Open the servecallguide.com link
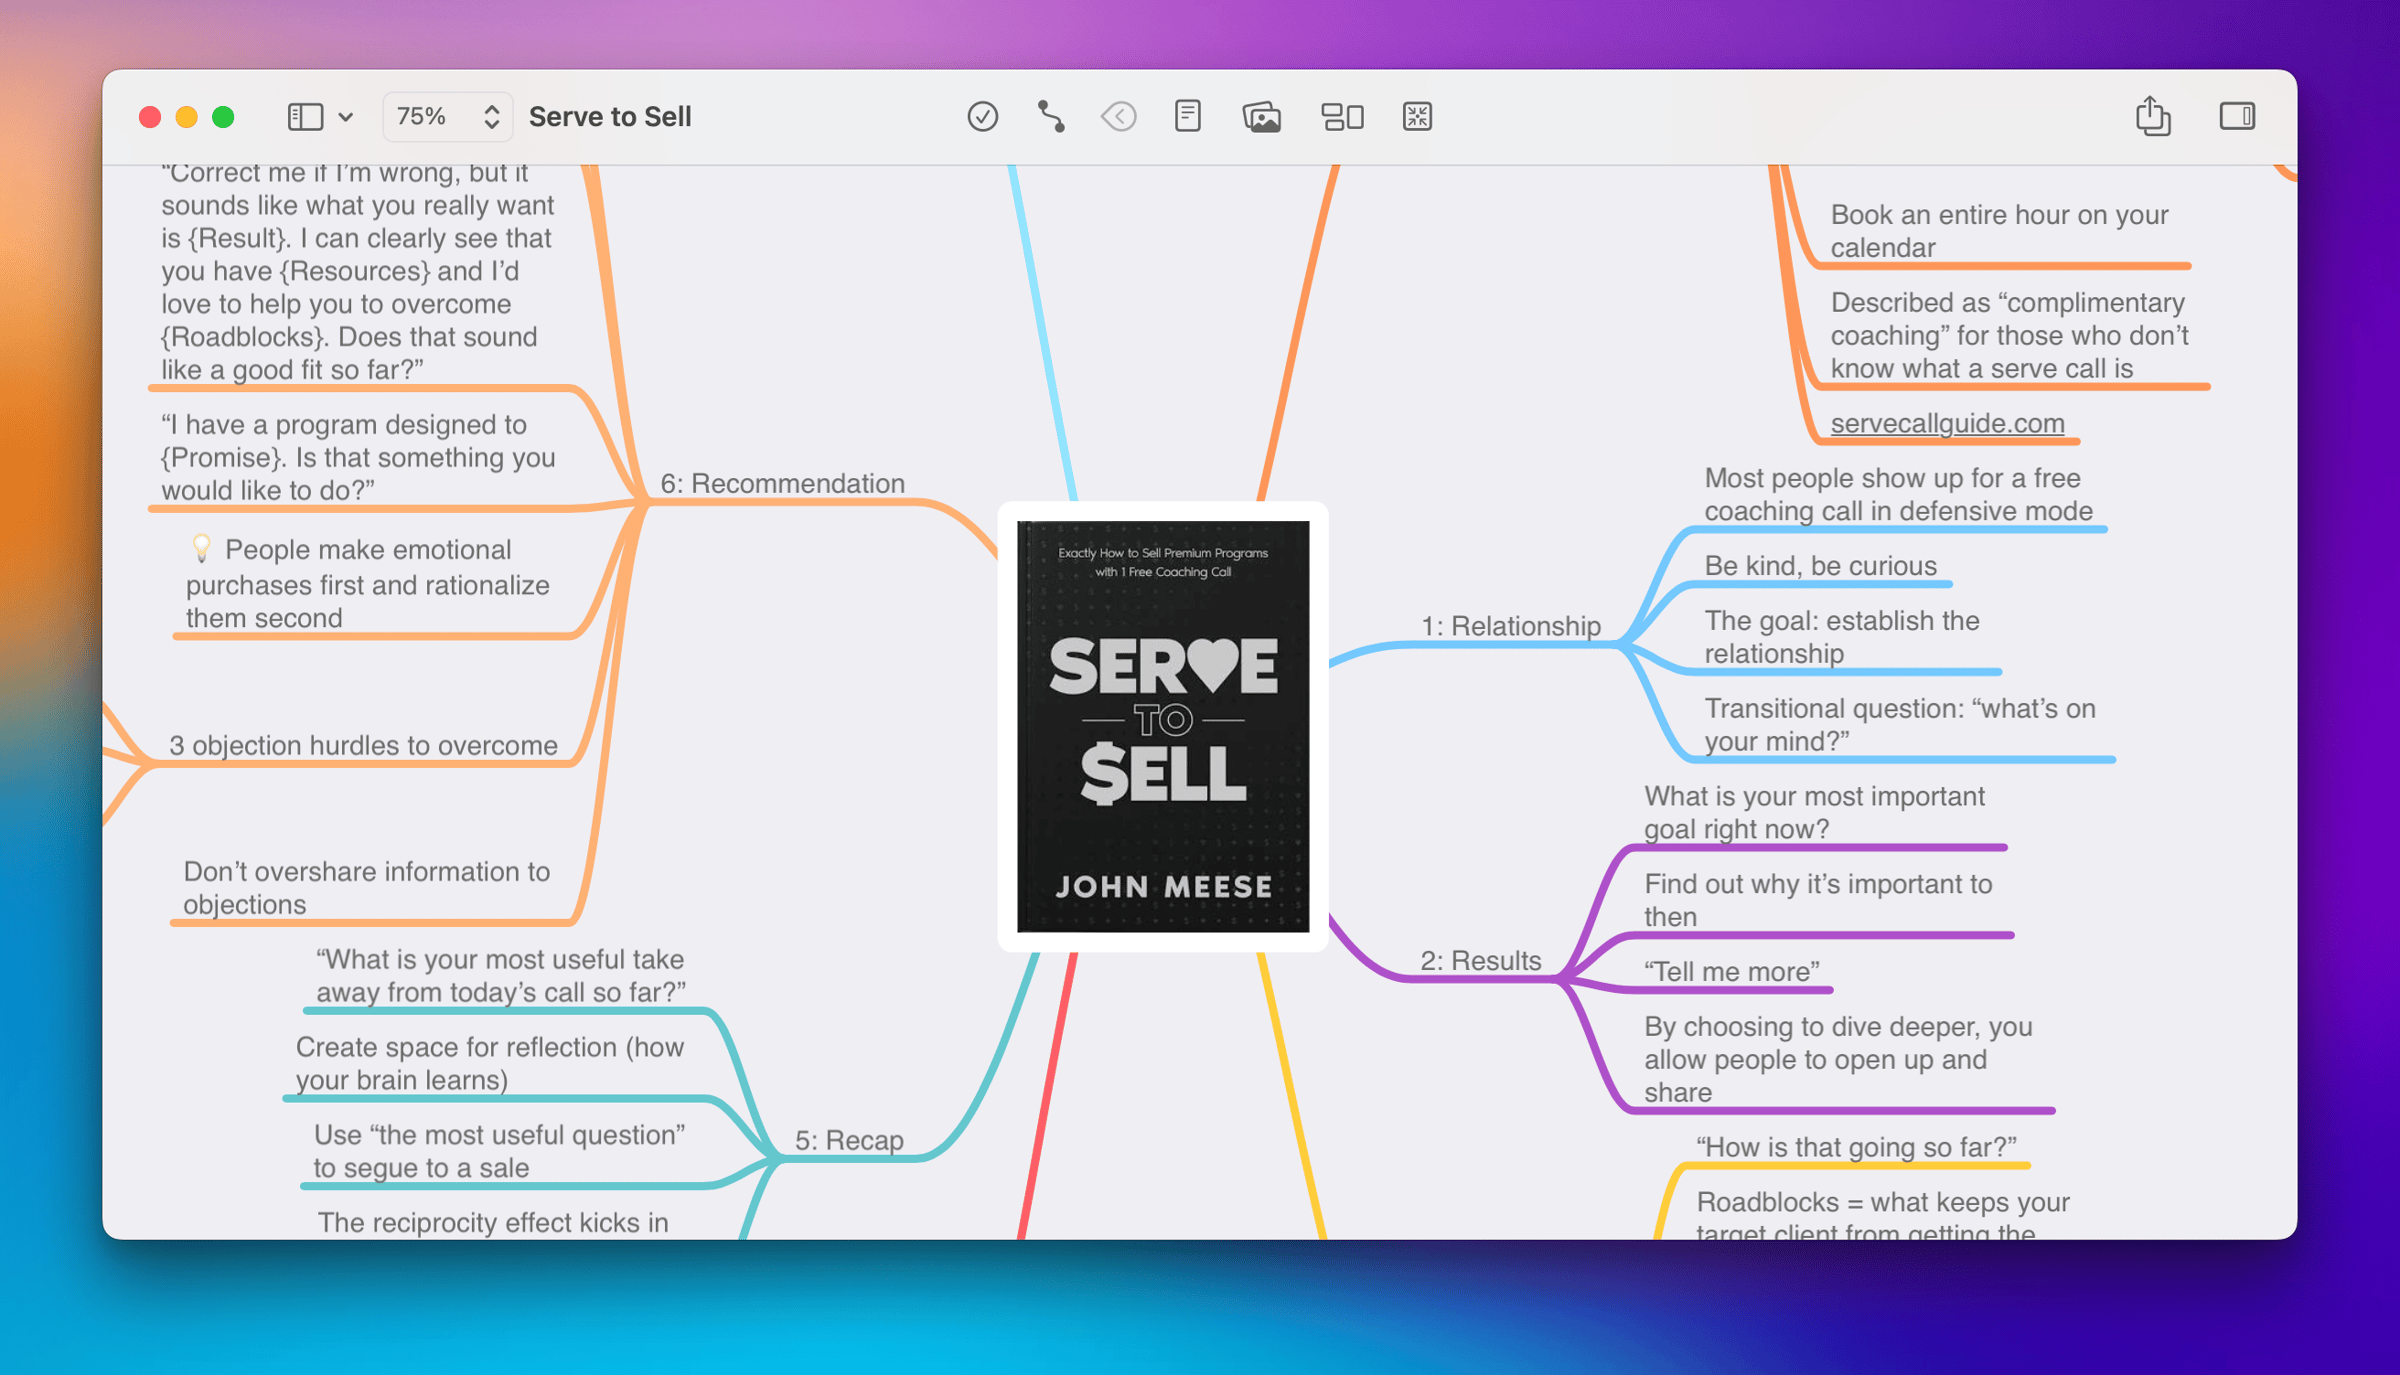Viewport: 2400px width, 1375px height. point(1947,423)
